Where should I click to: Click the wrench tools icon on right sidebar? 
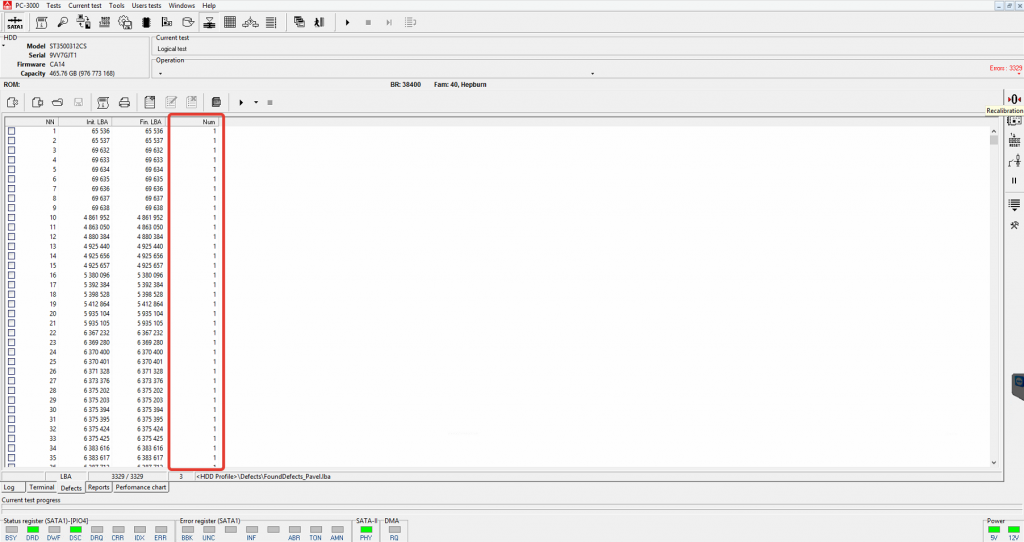(1013, 225)
